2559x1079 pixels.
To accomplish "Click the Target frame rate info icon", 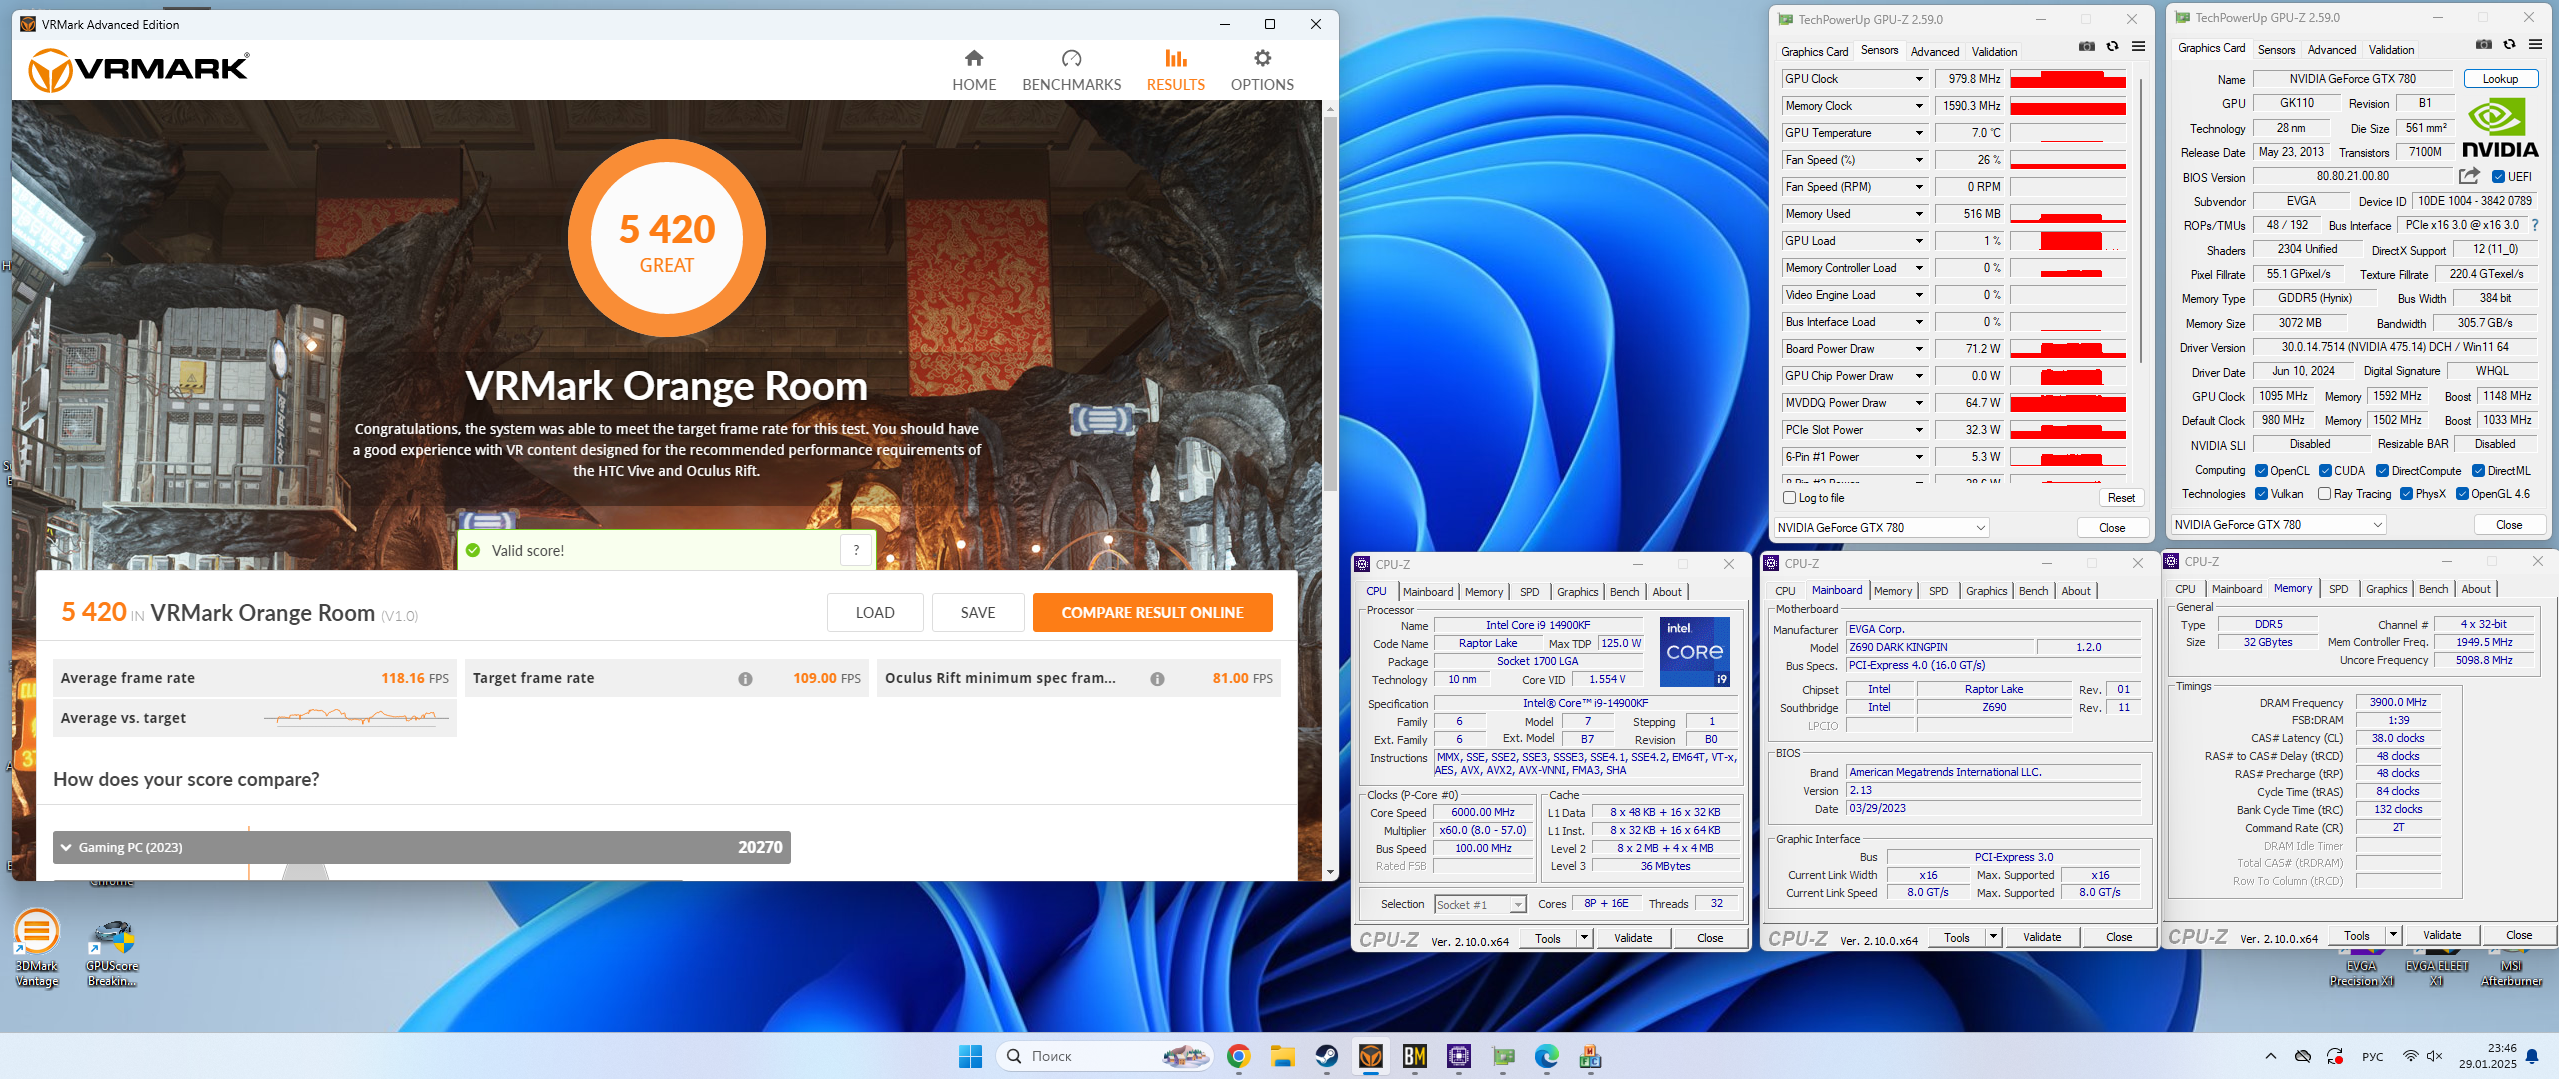I will 745,679.
